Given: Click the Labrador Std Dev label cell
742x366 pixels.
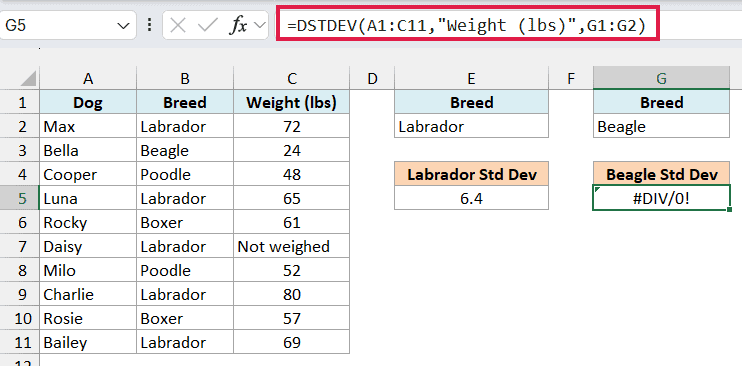Looking at the screenshot, I should [471, 174].
